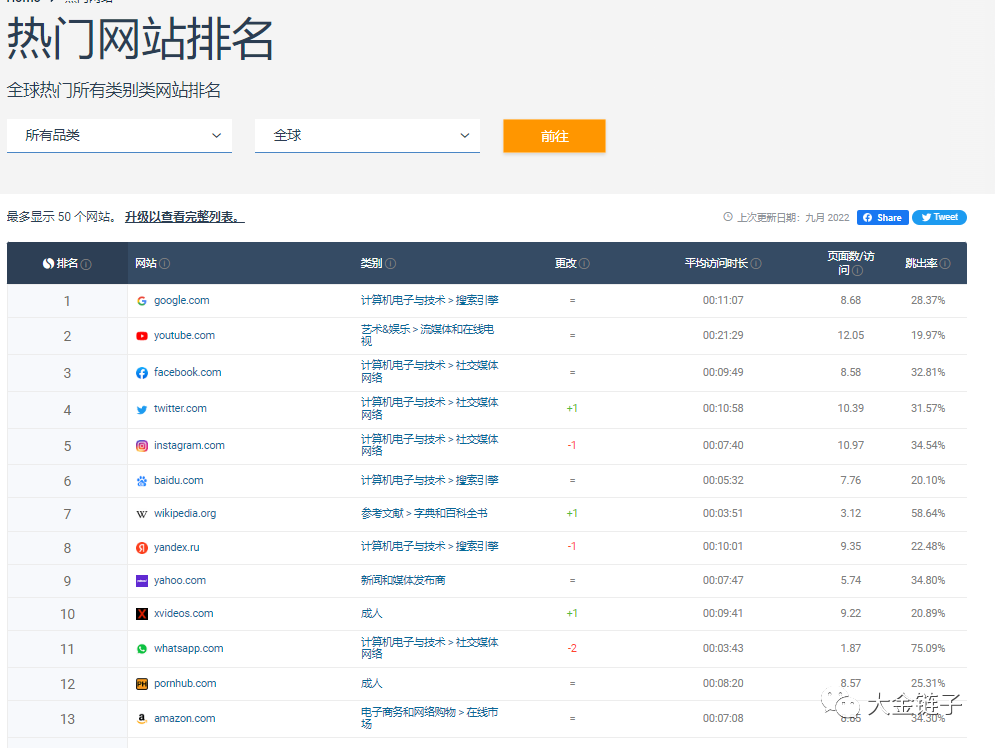This screenshot has width=995, height=748.
Task: Click info icon beside 网站 header
Action: click(164, 263)
